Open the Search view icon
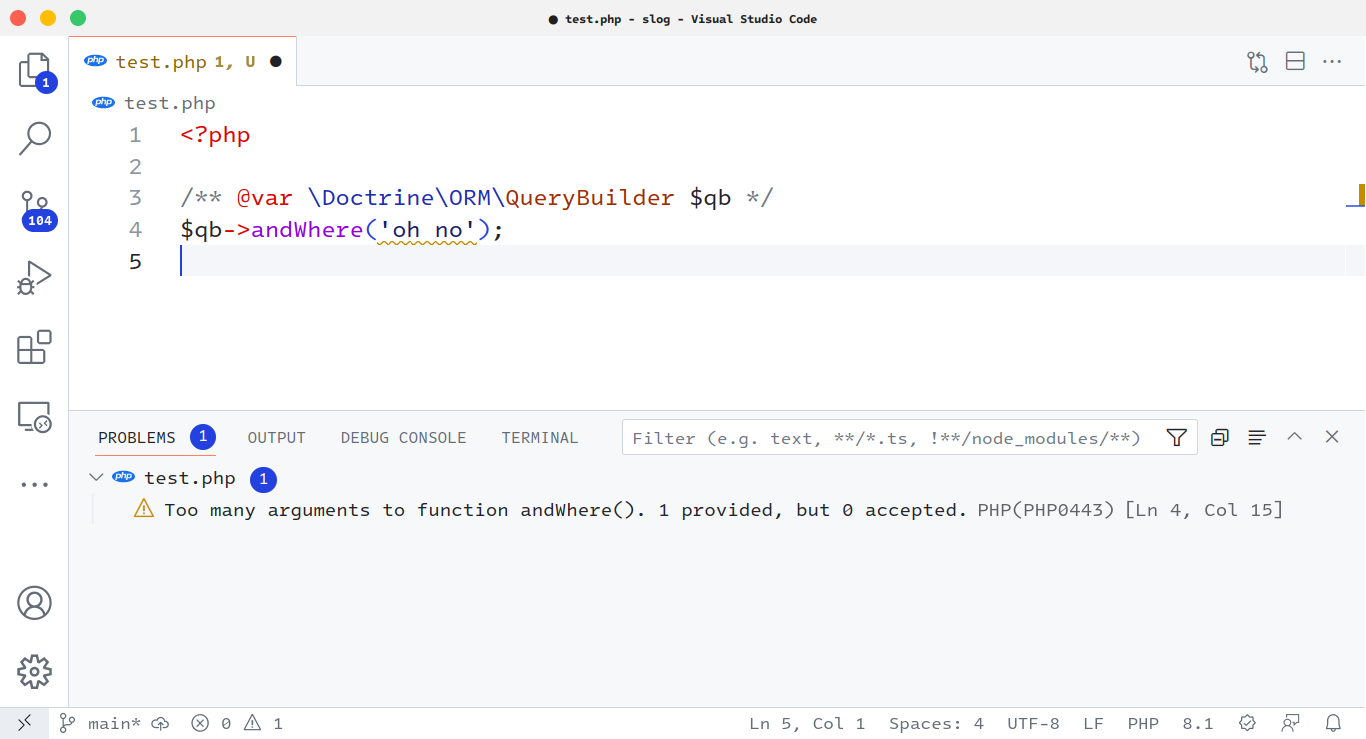The height and width of the screenshot is (739, 1366). (x=34, y=139)
